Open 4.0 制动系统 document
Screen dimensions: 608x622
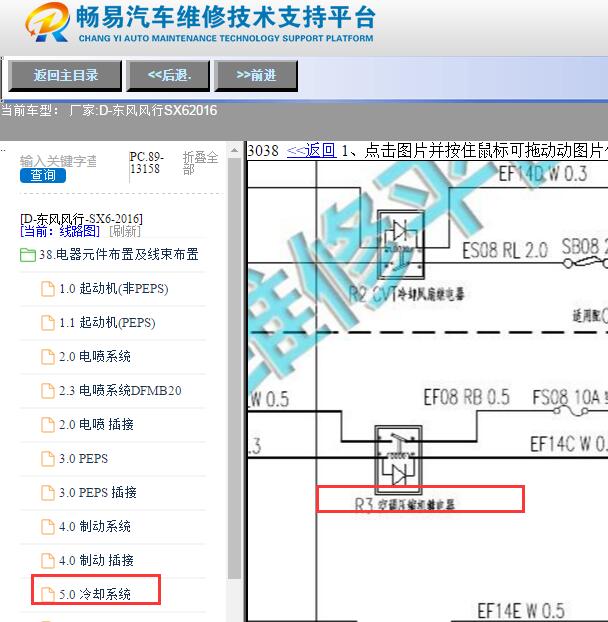[95, 527]
